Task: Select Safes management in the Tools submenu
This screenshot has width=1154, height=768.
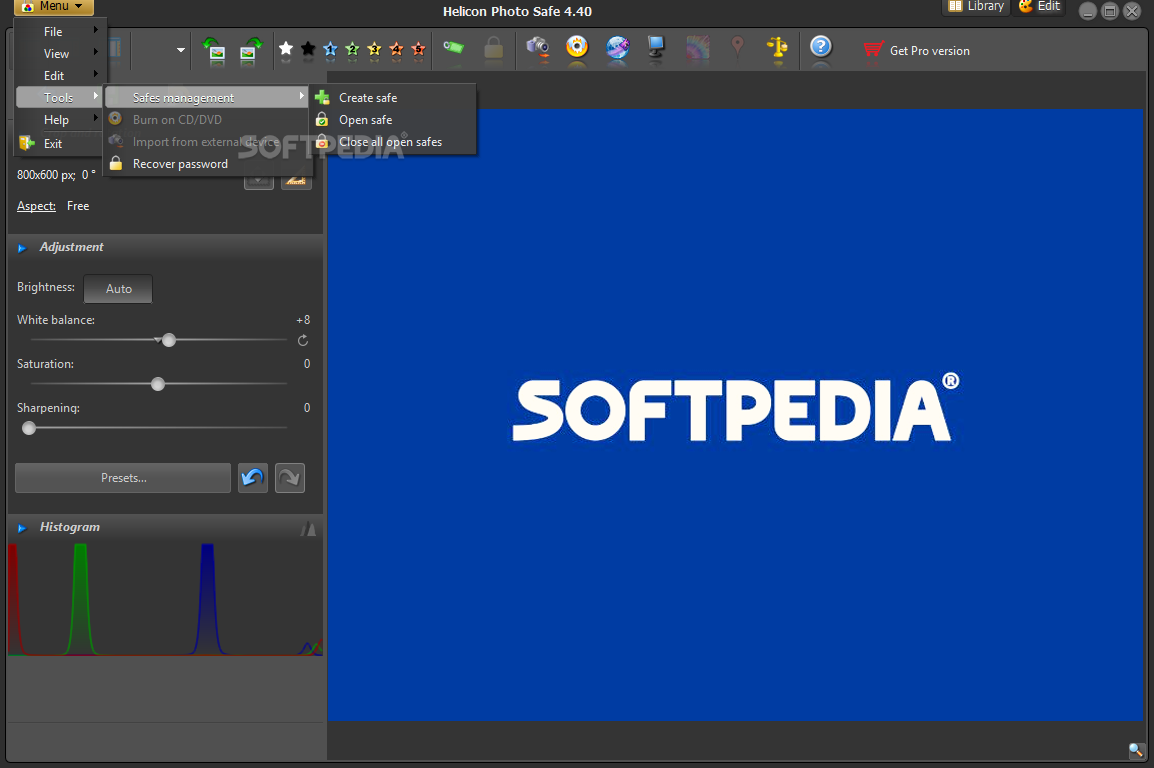Action: [207, 97]
